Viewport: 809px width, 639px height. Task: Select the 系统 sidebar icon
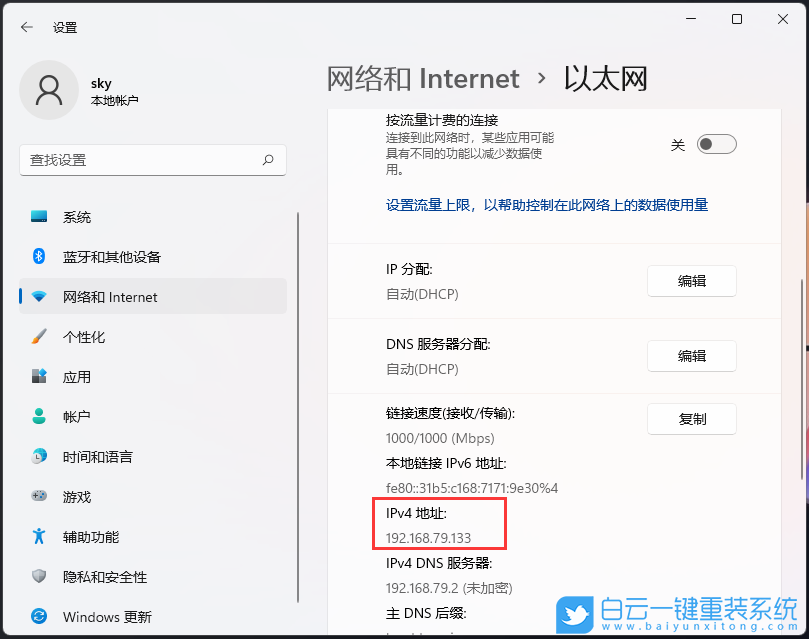(38, 217)
